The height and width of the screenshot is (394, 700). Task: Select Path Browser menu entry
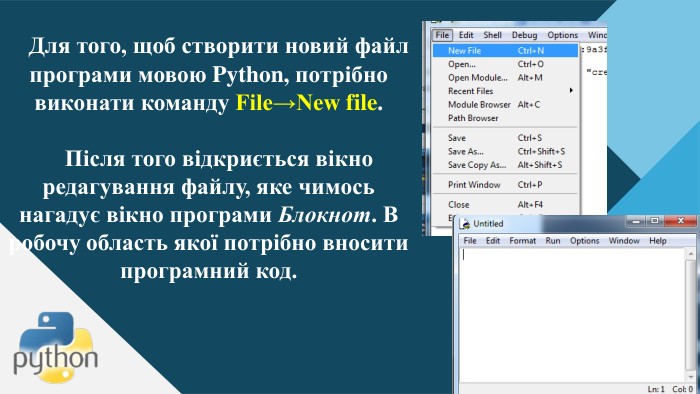505,118
